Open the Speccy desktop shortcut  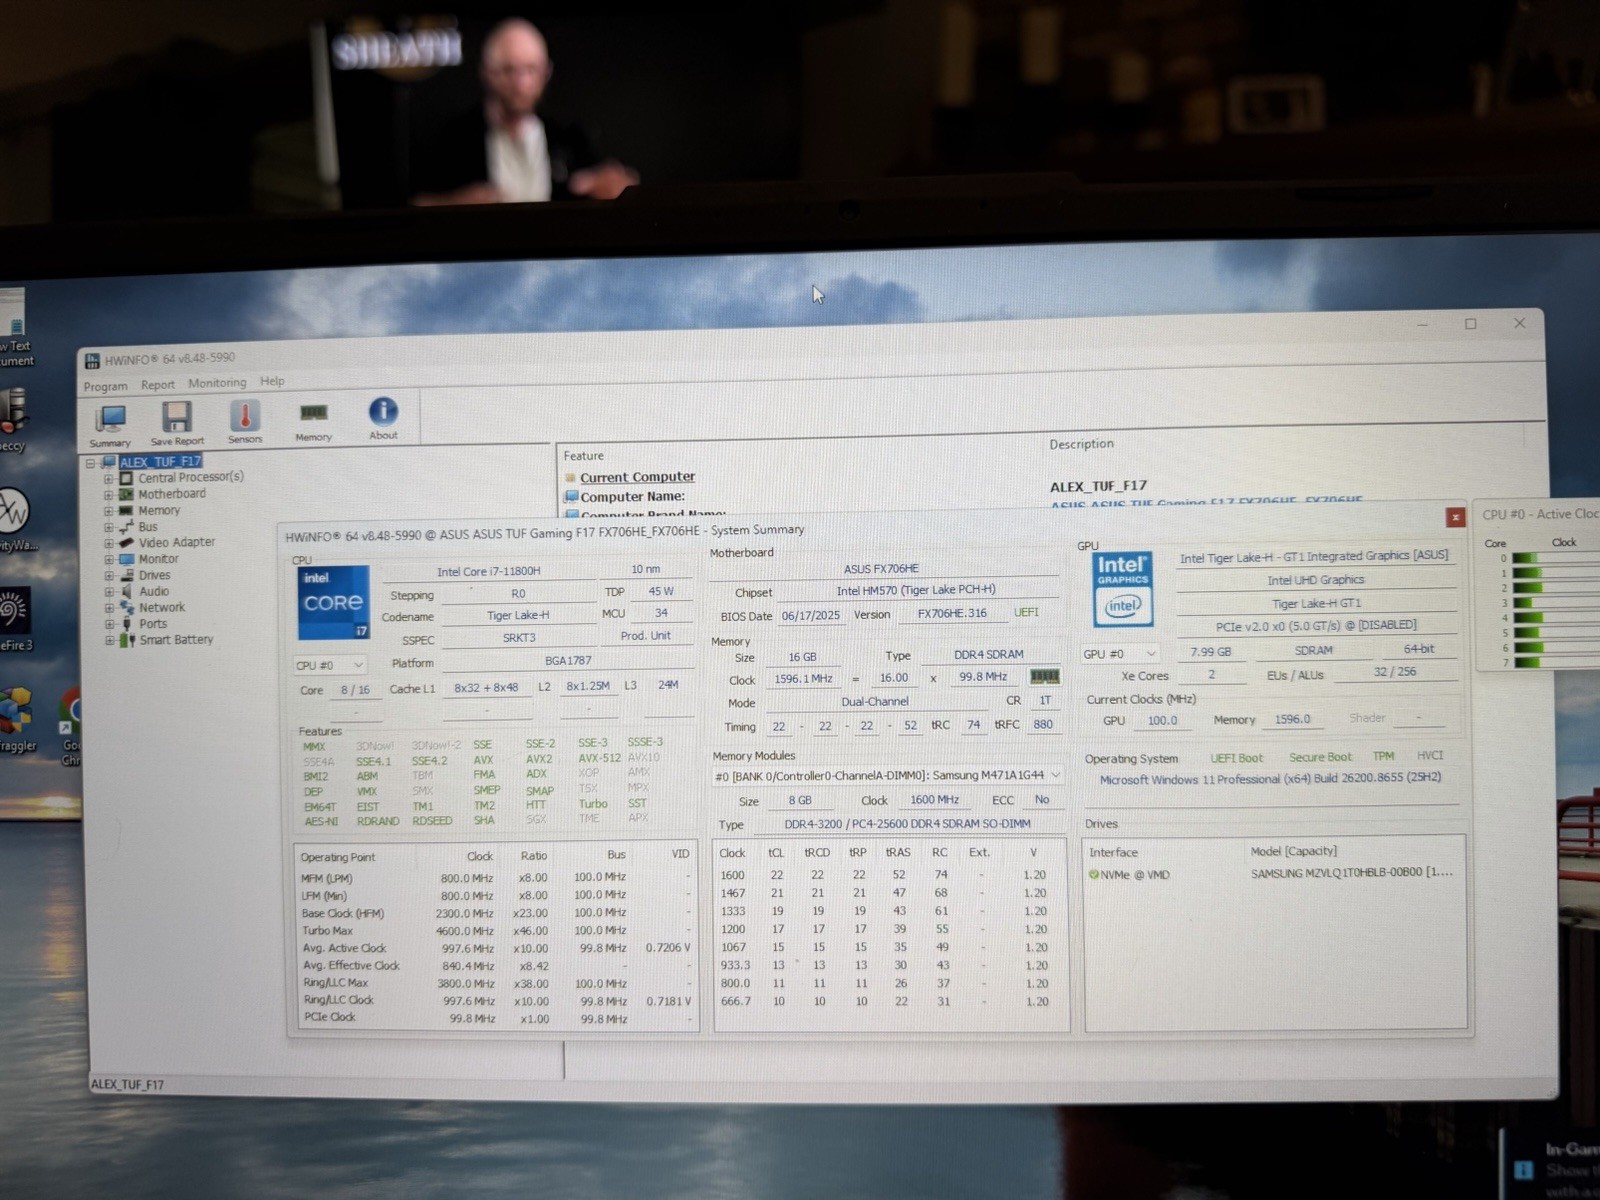13,420
